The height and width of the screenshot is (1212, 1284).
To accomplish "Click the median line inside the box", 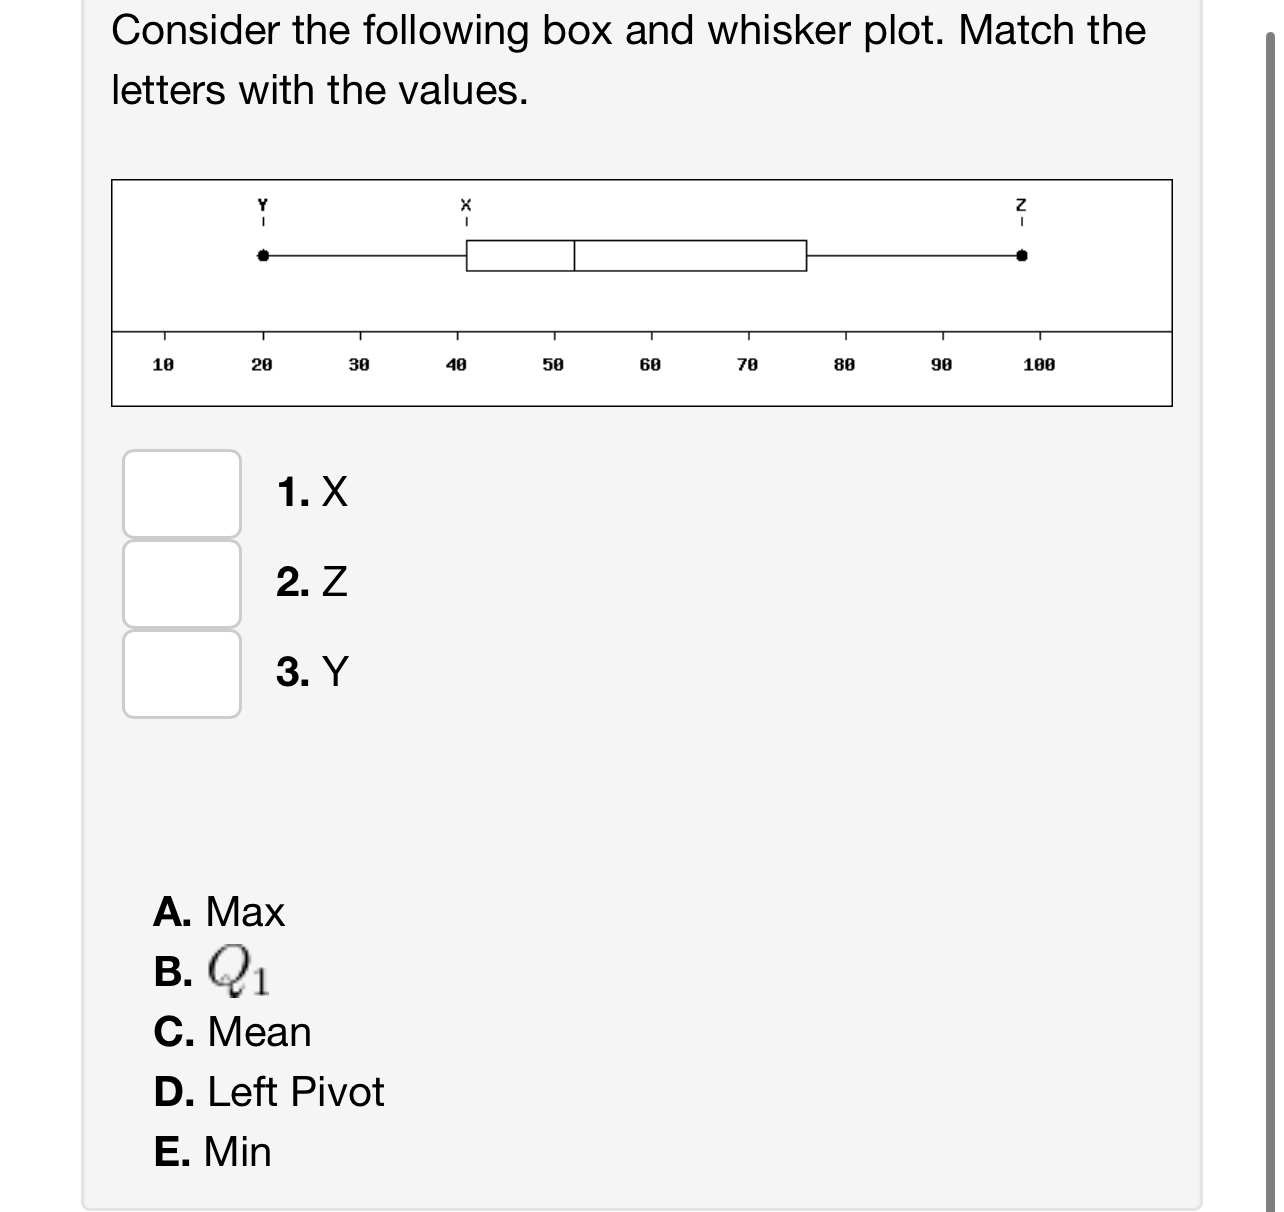I will 573,255.
